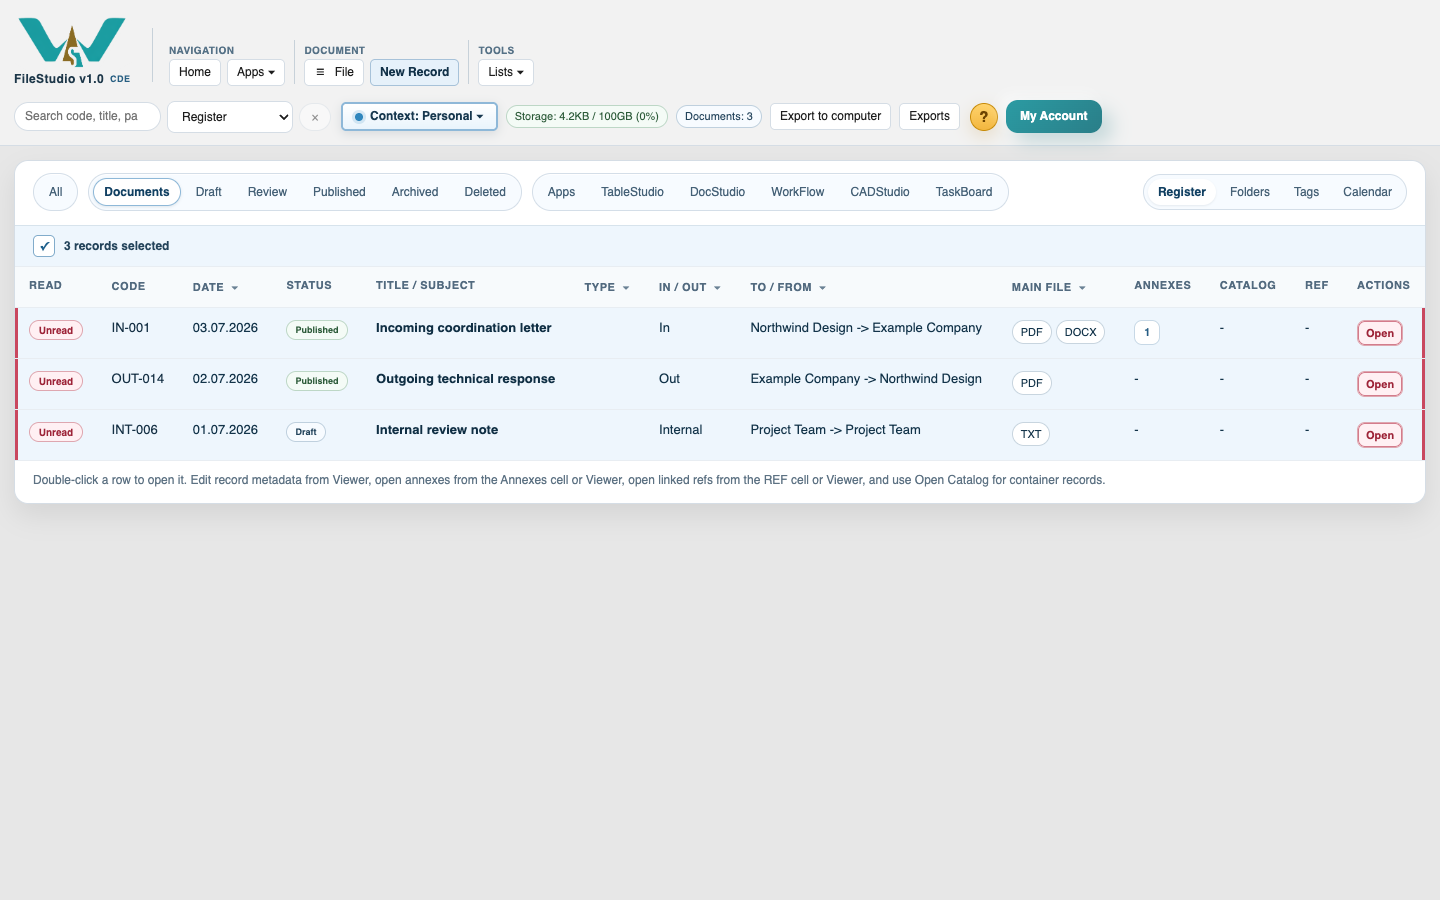Image resolution: width=1440 pixels, height=900 pixels.
Task: Switch to the Published tab
Action: (339, 192)
